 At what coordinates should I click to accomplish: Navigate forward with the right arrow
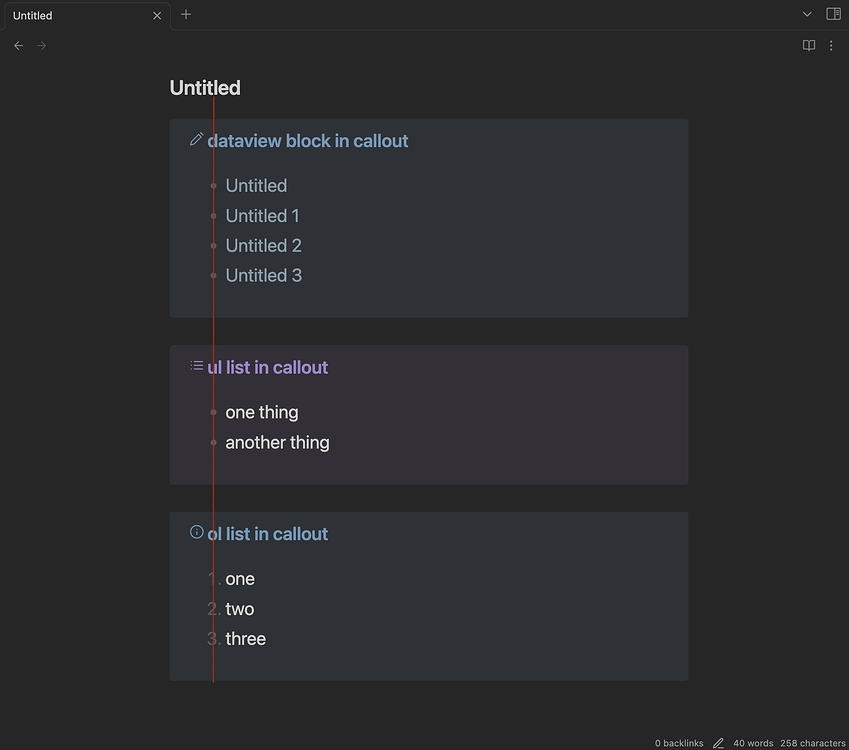(41, 45)
